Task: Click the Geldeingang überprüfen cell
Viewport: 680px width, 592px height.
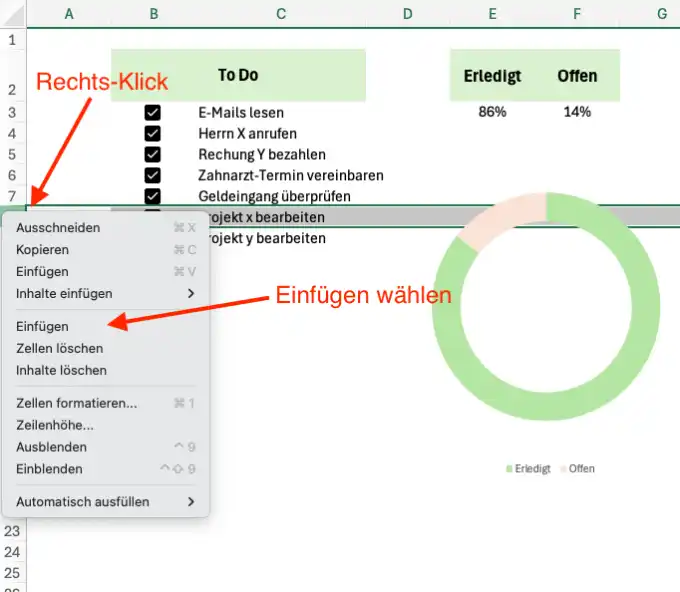Action: [281, 196]
